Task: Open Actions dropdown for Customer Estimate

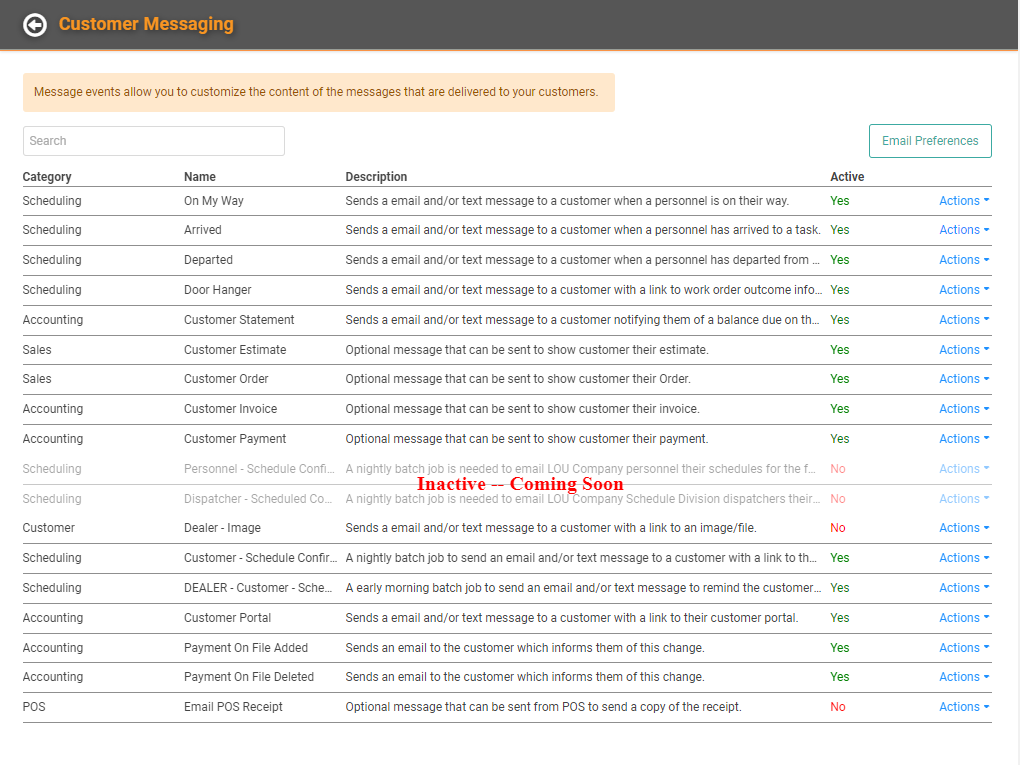Action: [x=964, y=350]
